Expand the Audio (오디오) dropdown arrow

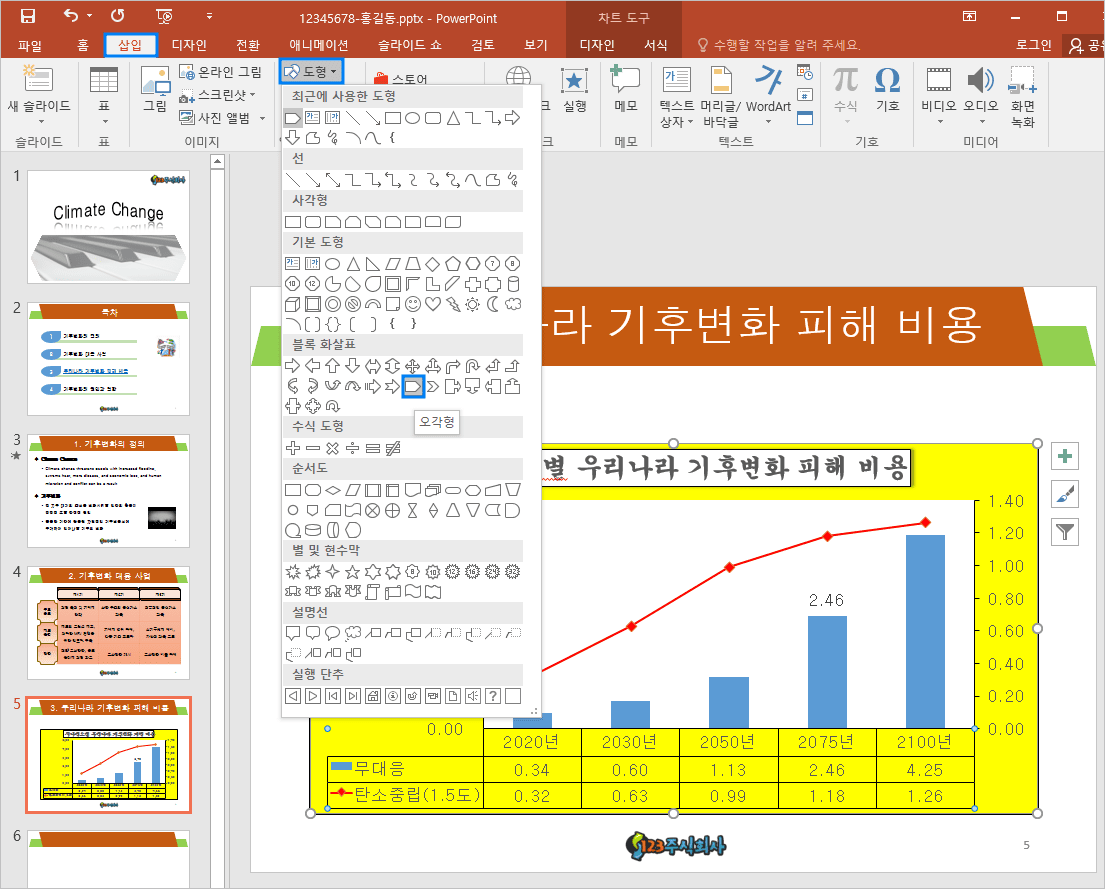[x=981, y=121]
